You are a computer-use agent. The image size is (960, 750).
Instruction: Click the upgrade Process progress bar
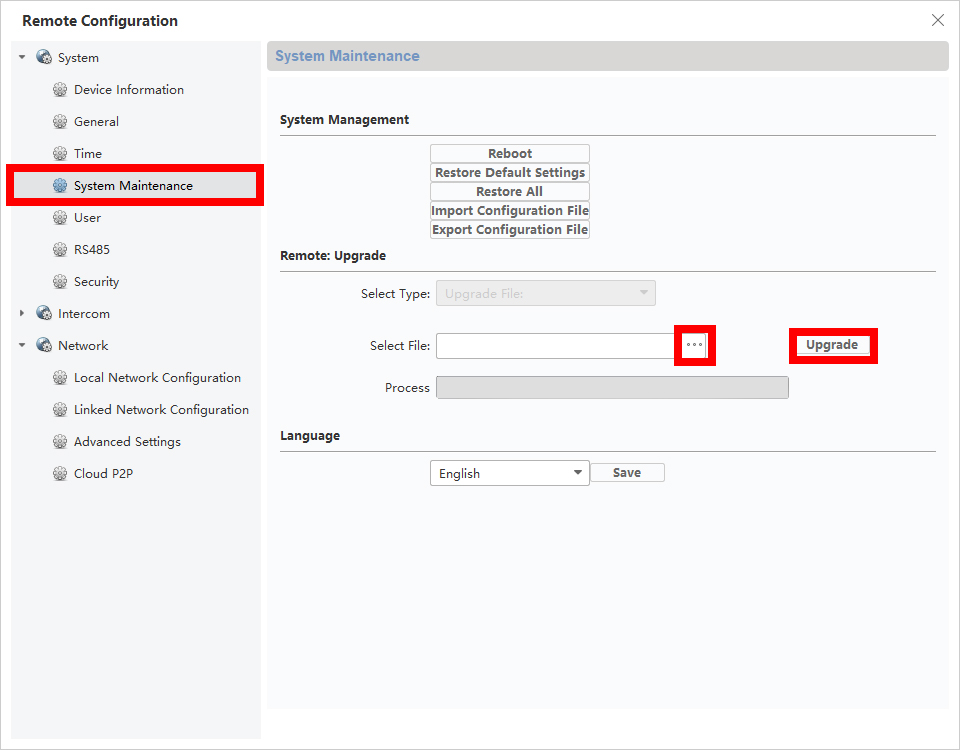(612, 388)
